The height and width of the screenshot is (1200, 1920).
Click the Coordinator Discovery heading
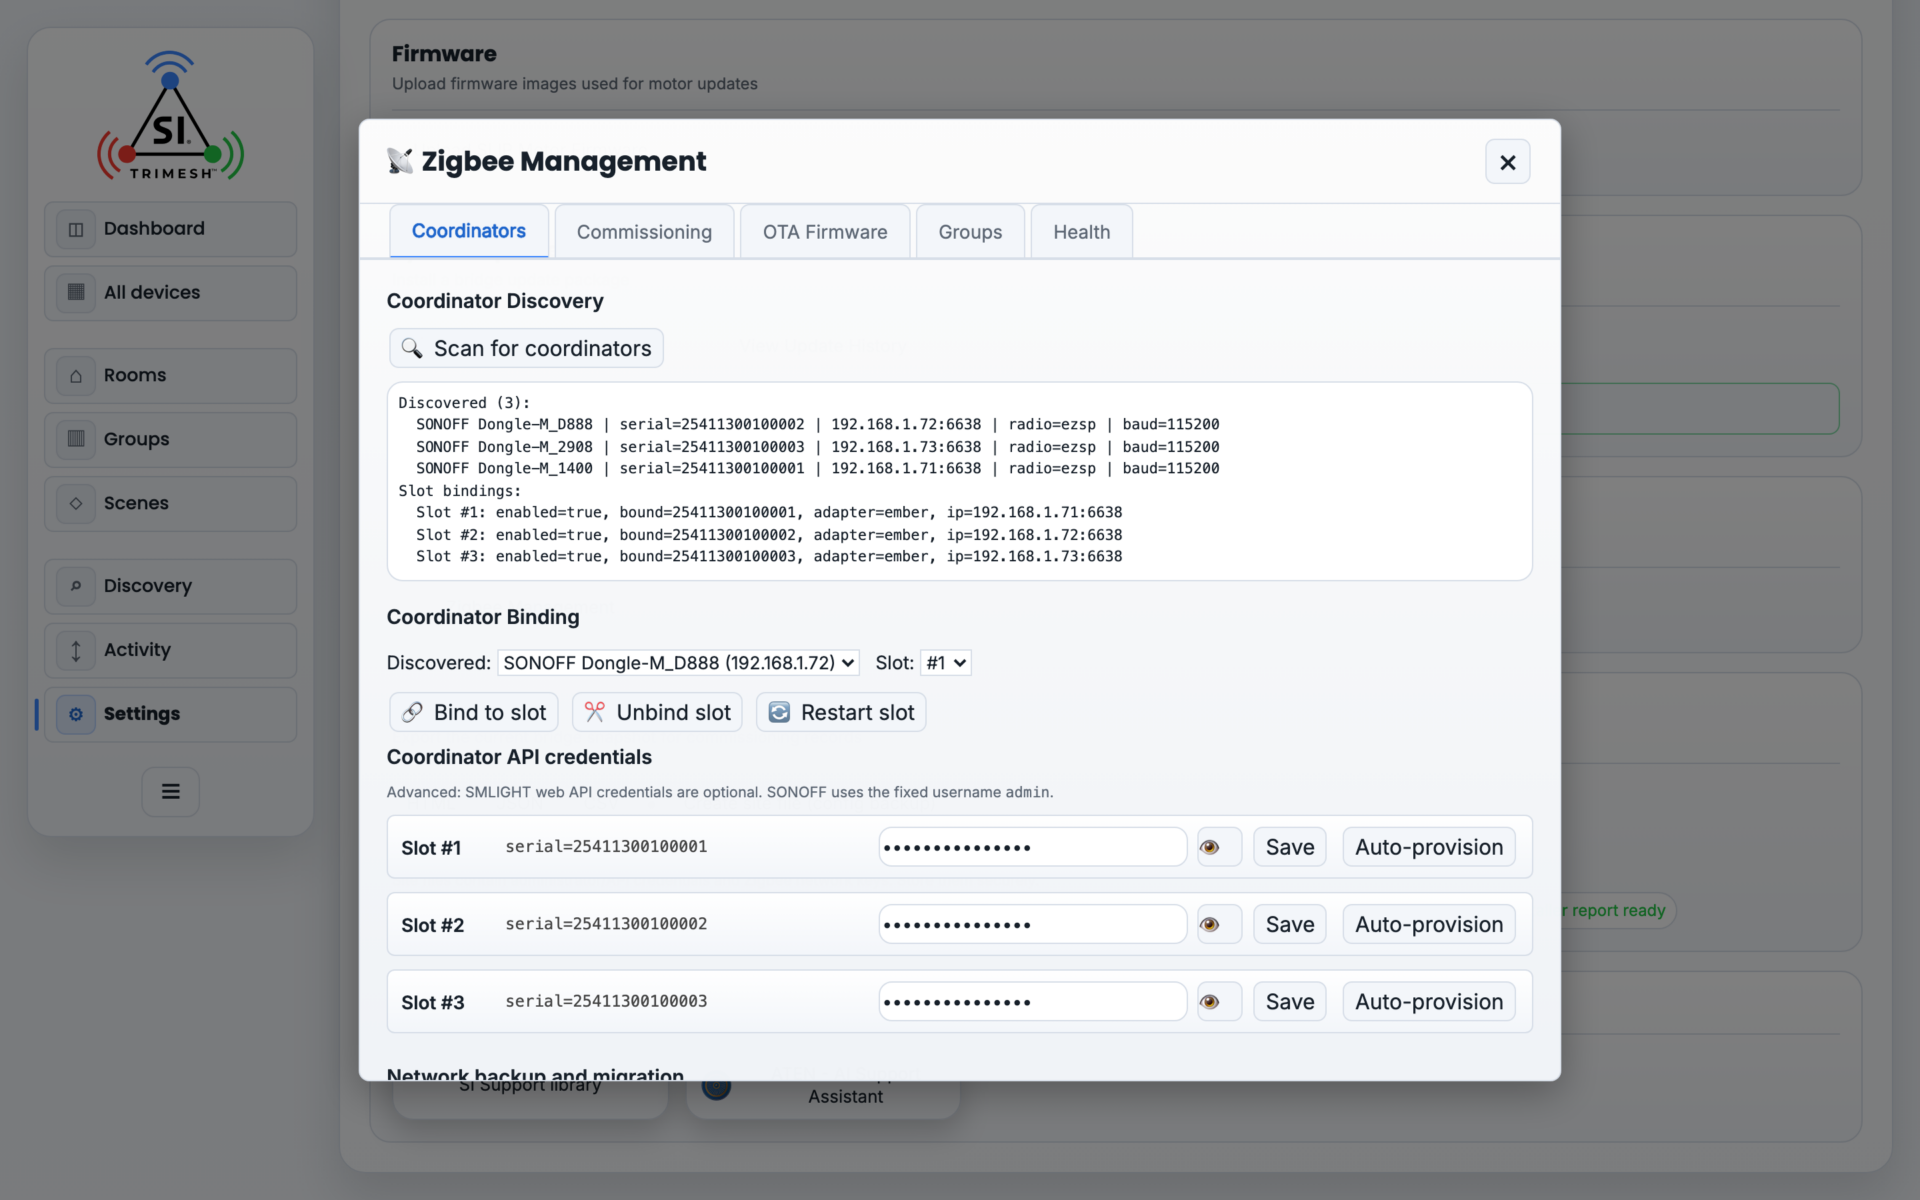click(x=495, y=301)
